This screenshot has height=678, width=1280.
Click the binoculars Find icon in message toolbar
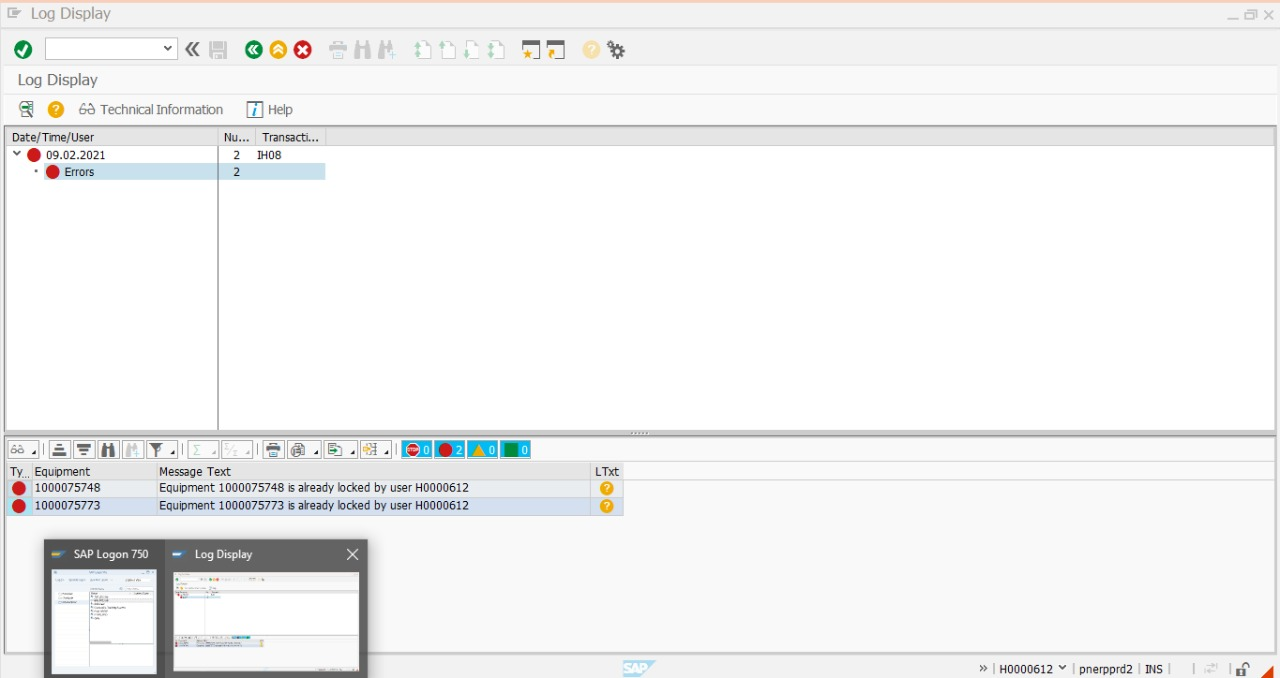tap(109, 450)
